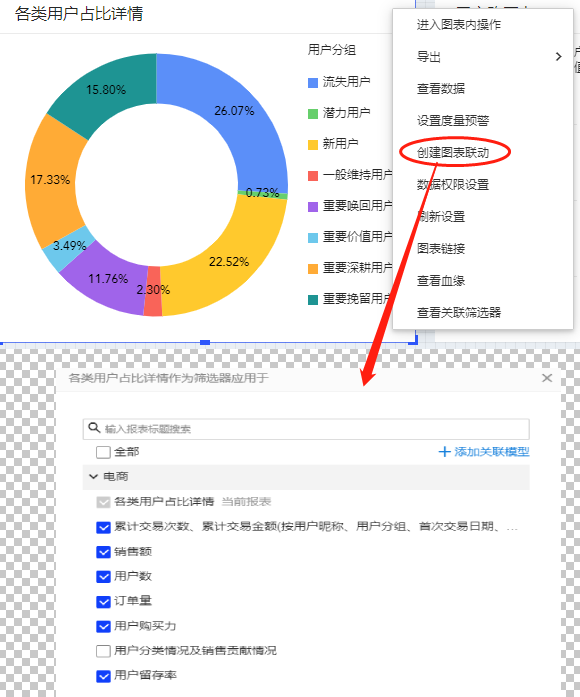The image size is (580, 697).
Task: Expand the 导出 submenu arrow
Action: [x=559, y=56]
